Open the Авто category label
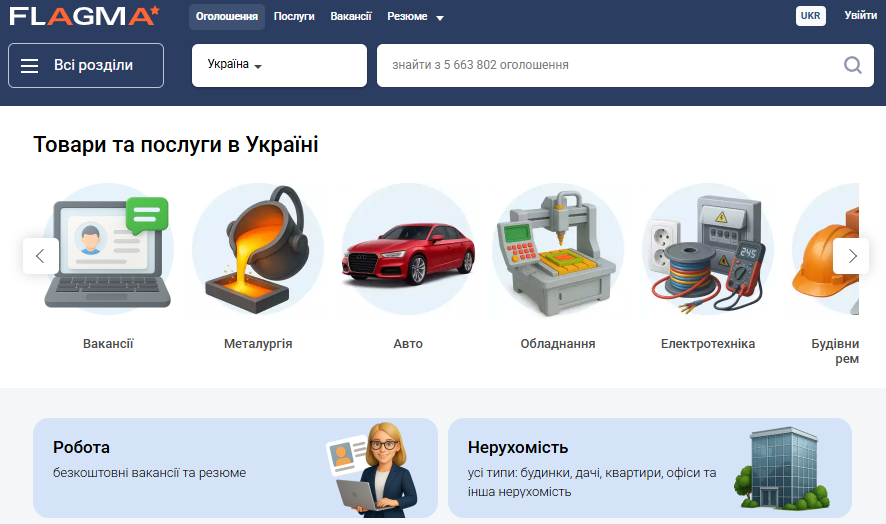The image size is (886, 524). (408, 344)
